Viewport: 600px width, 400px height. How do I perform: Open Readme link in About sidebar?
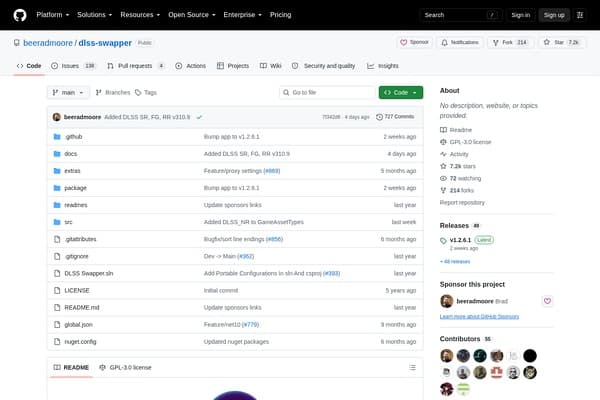[x=456, y=130]
